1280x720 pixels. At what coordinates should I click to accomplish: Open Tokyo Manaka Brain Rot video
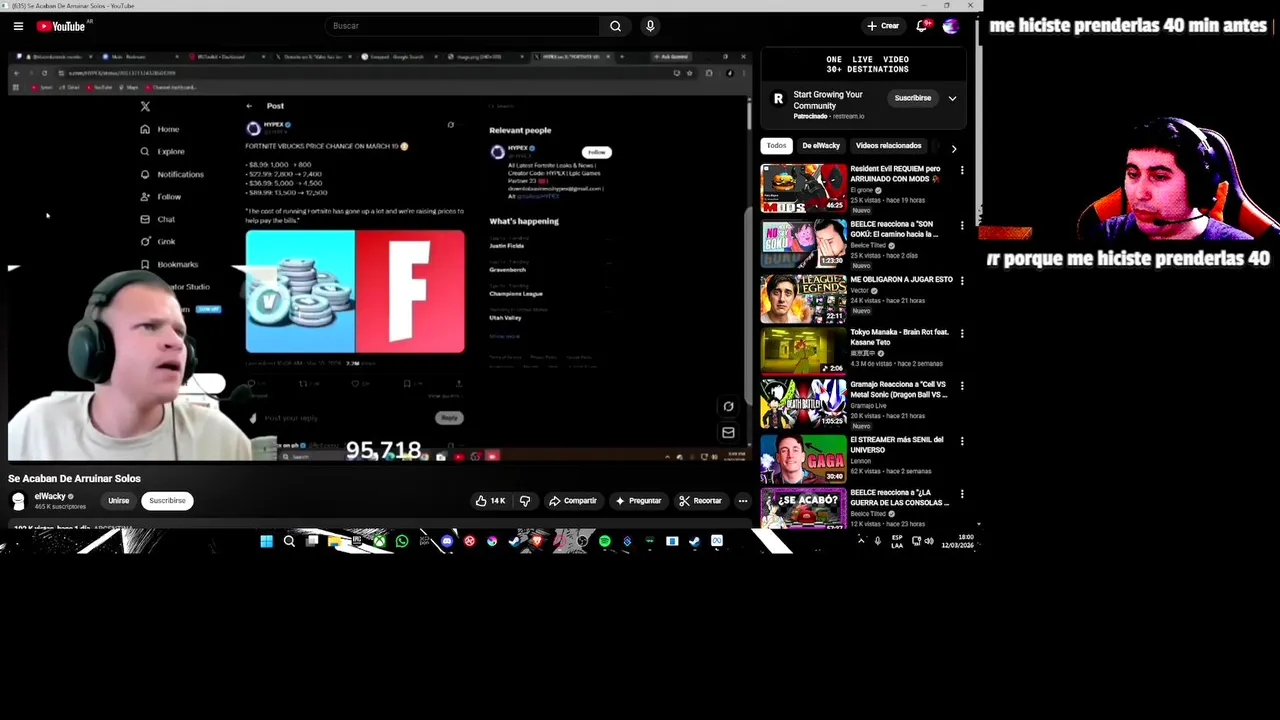point(803,352)
